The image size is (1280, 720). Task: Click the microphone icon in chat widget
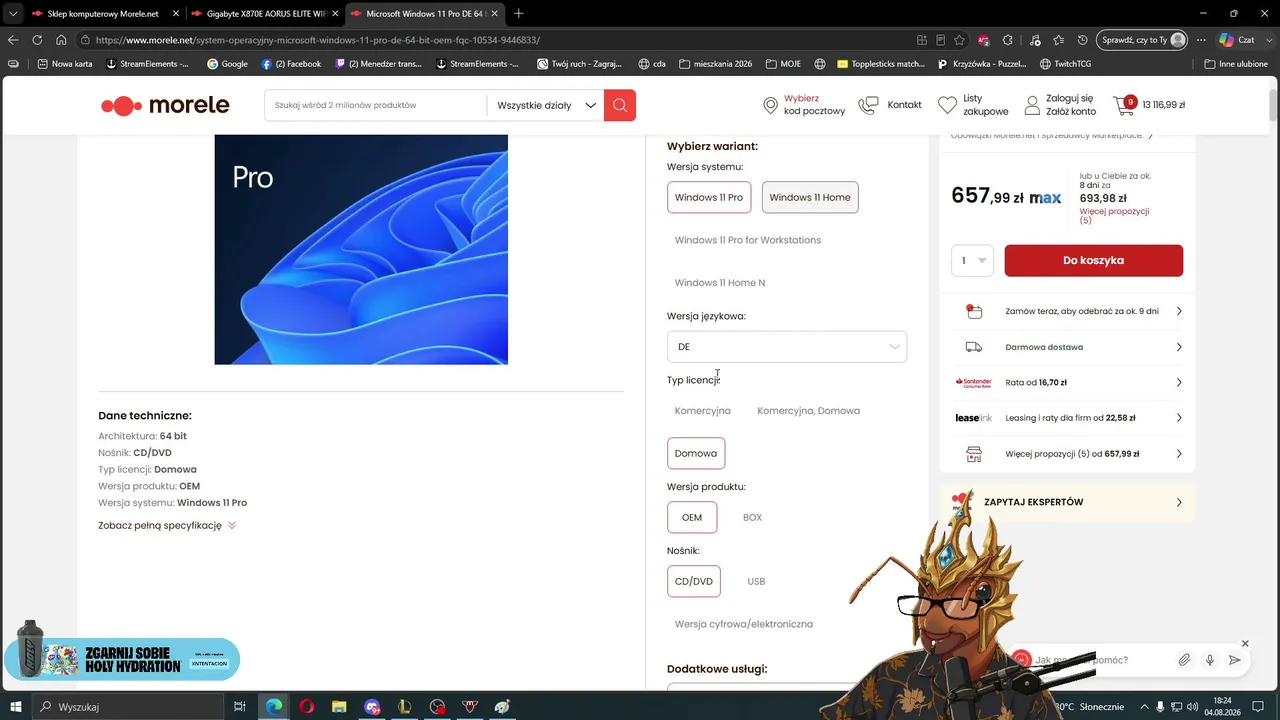click(x=1210, y=660)
